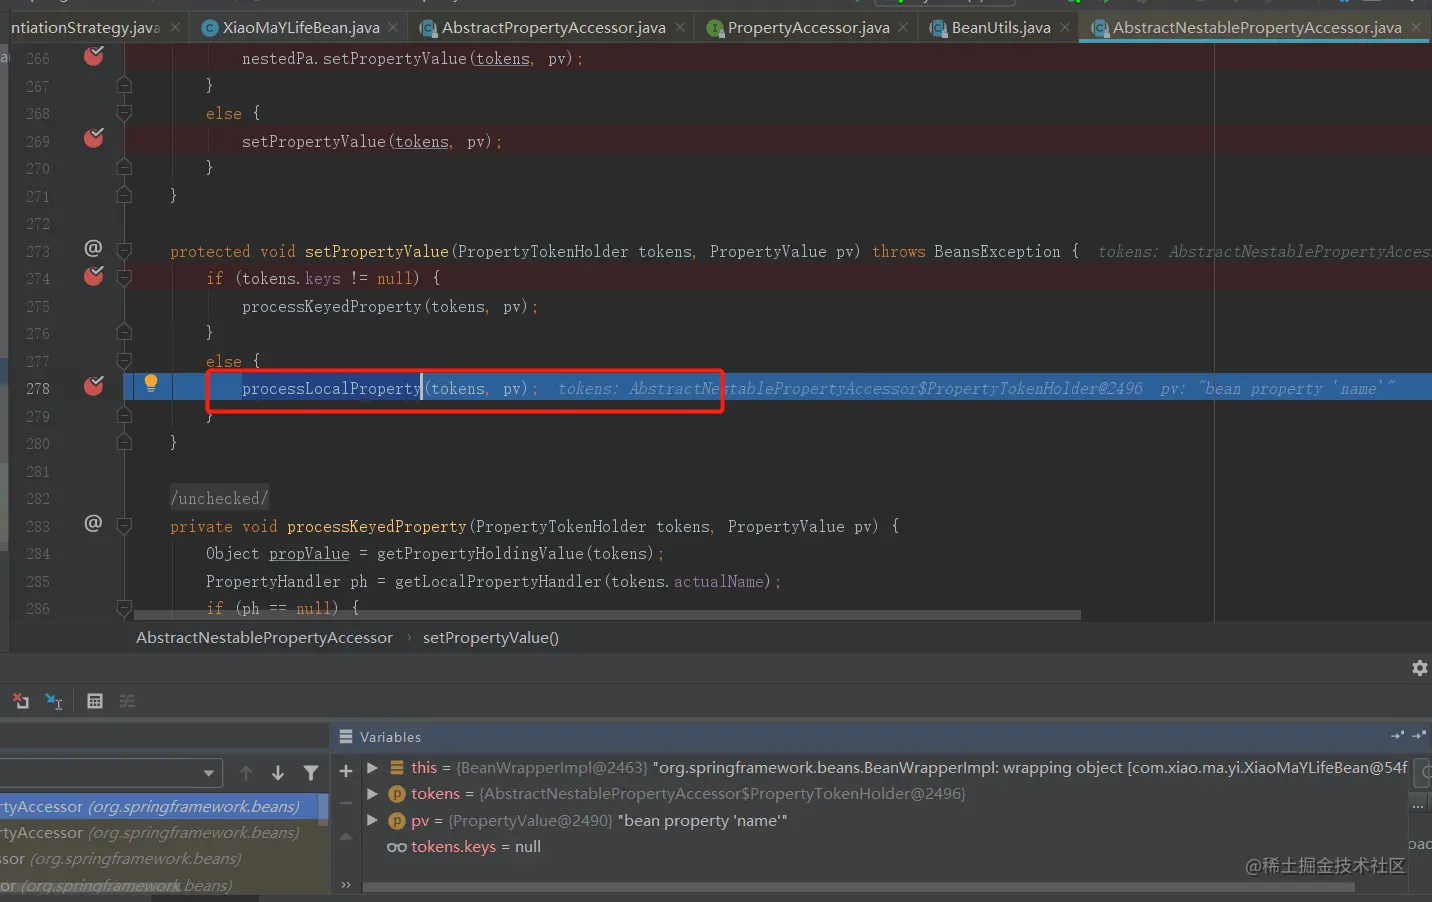
Task: Click the Run to Cursor icon
Action: [x=54, y=701]
